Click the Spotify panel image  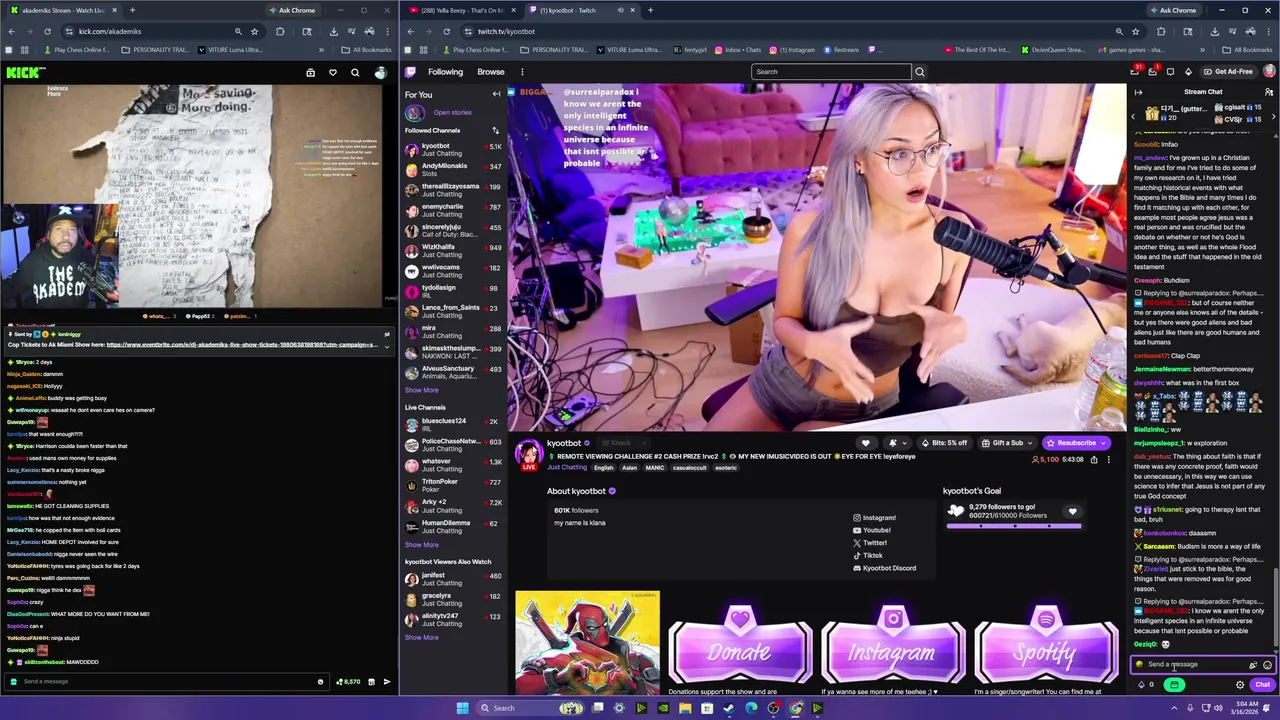[1046, 645]
